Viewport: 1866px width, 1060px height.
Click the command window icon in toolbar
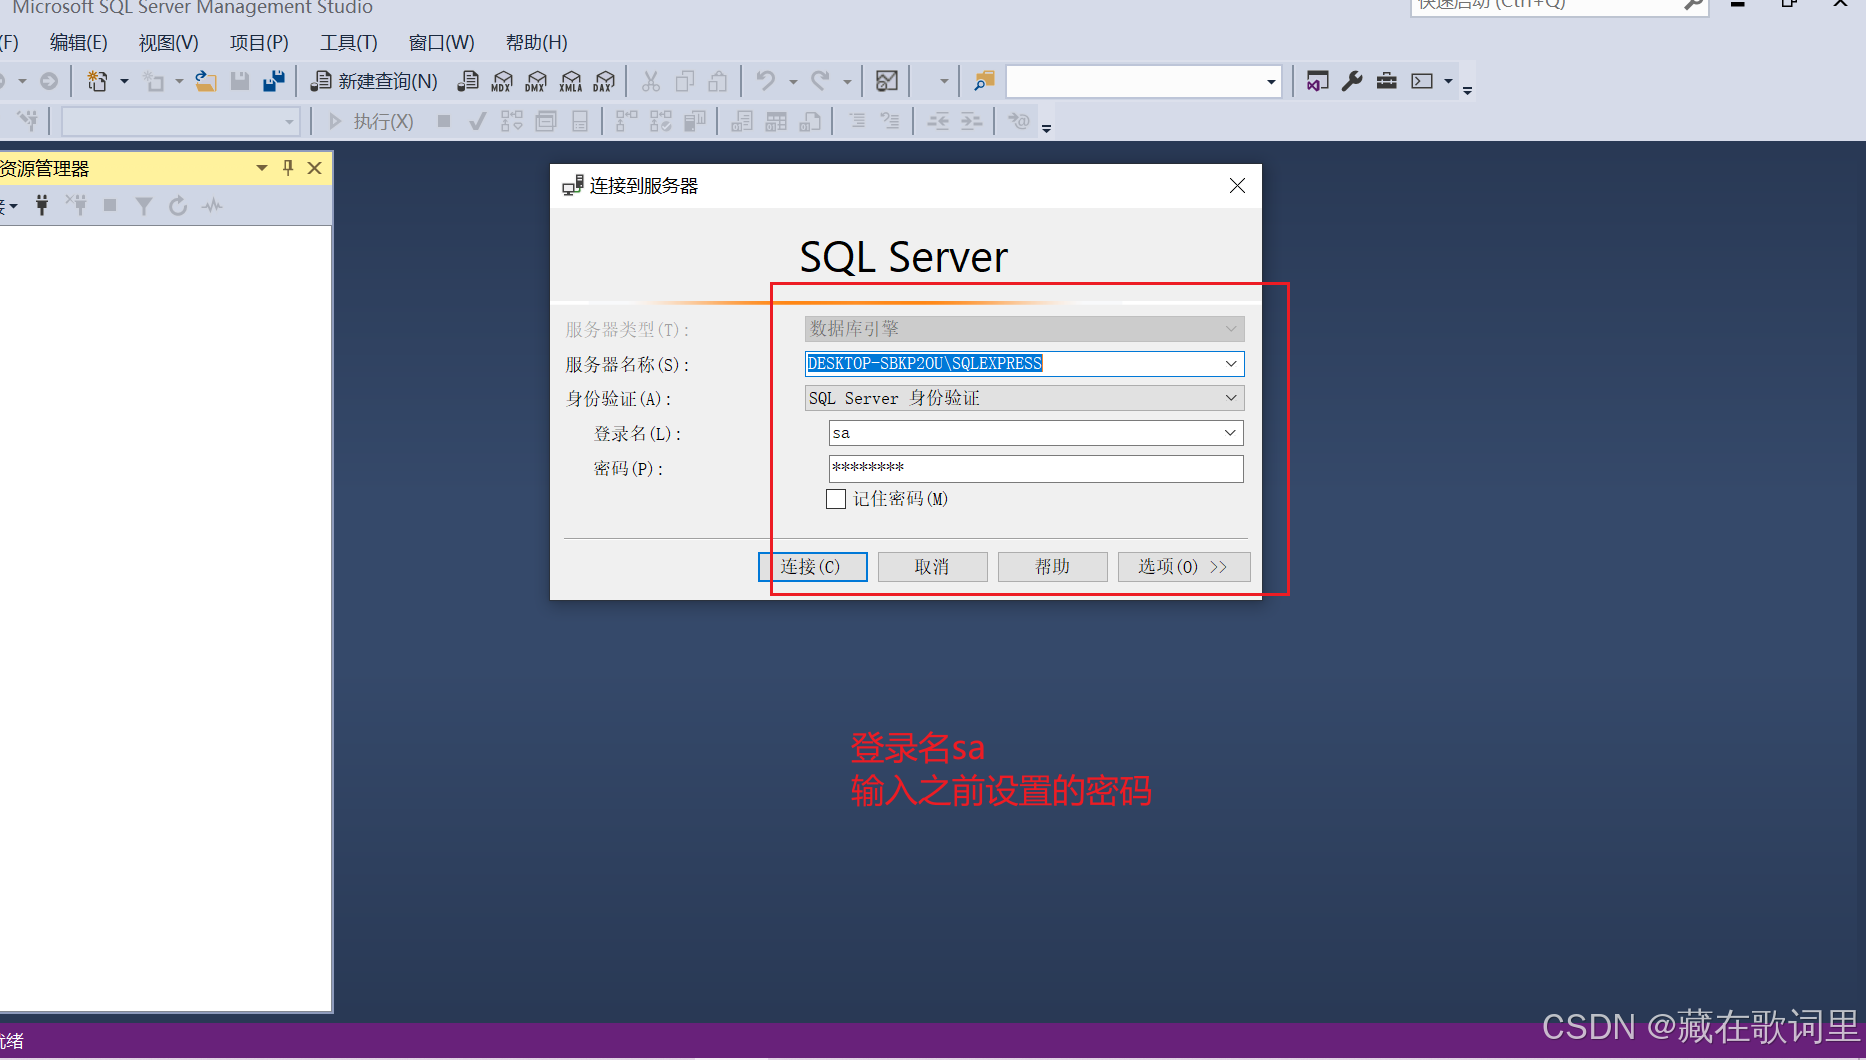(1422, 81)
